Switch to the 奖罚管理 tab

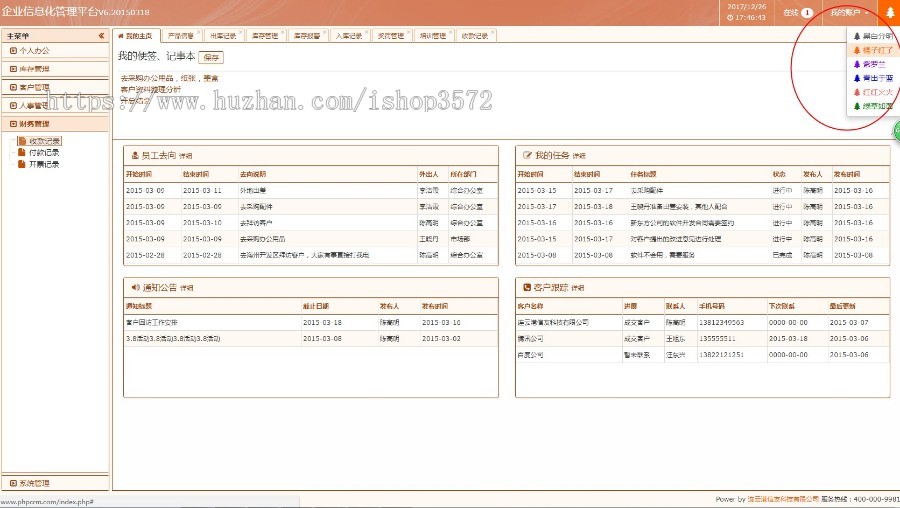(x=390, y=36)
